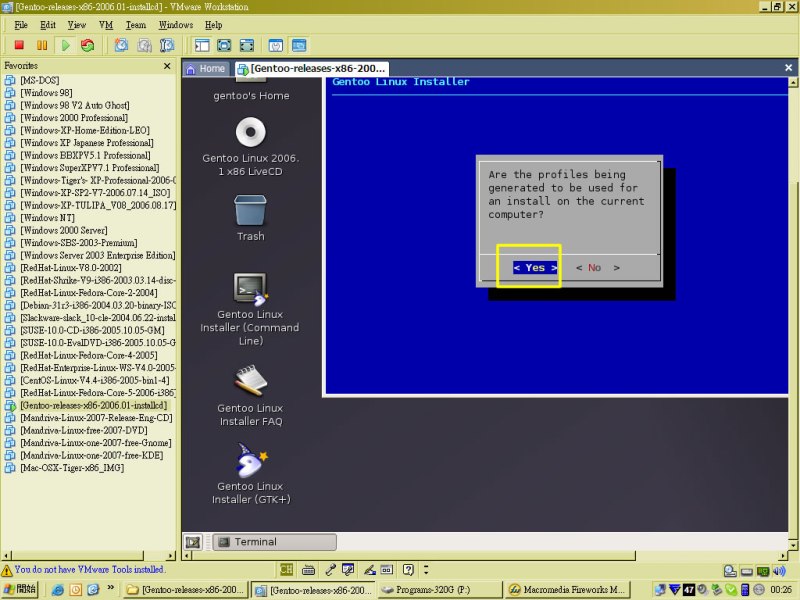Switch to the Home tab
Screen dimensions: 800x600
click(205, 69)
